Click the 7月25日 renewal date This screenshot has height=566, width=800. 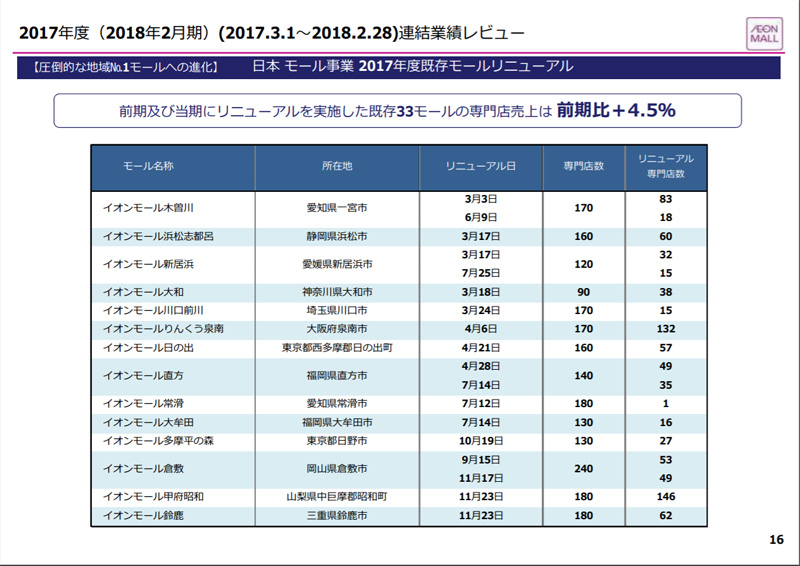[481, 273]
